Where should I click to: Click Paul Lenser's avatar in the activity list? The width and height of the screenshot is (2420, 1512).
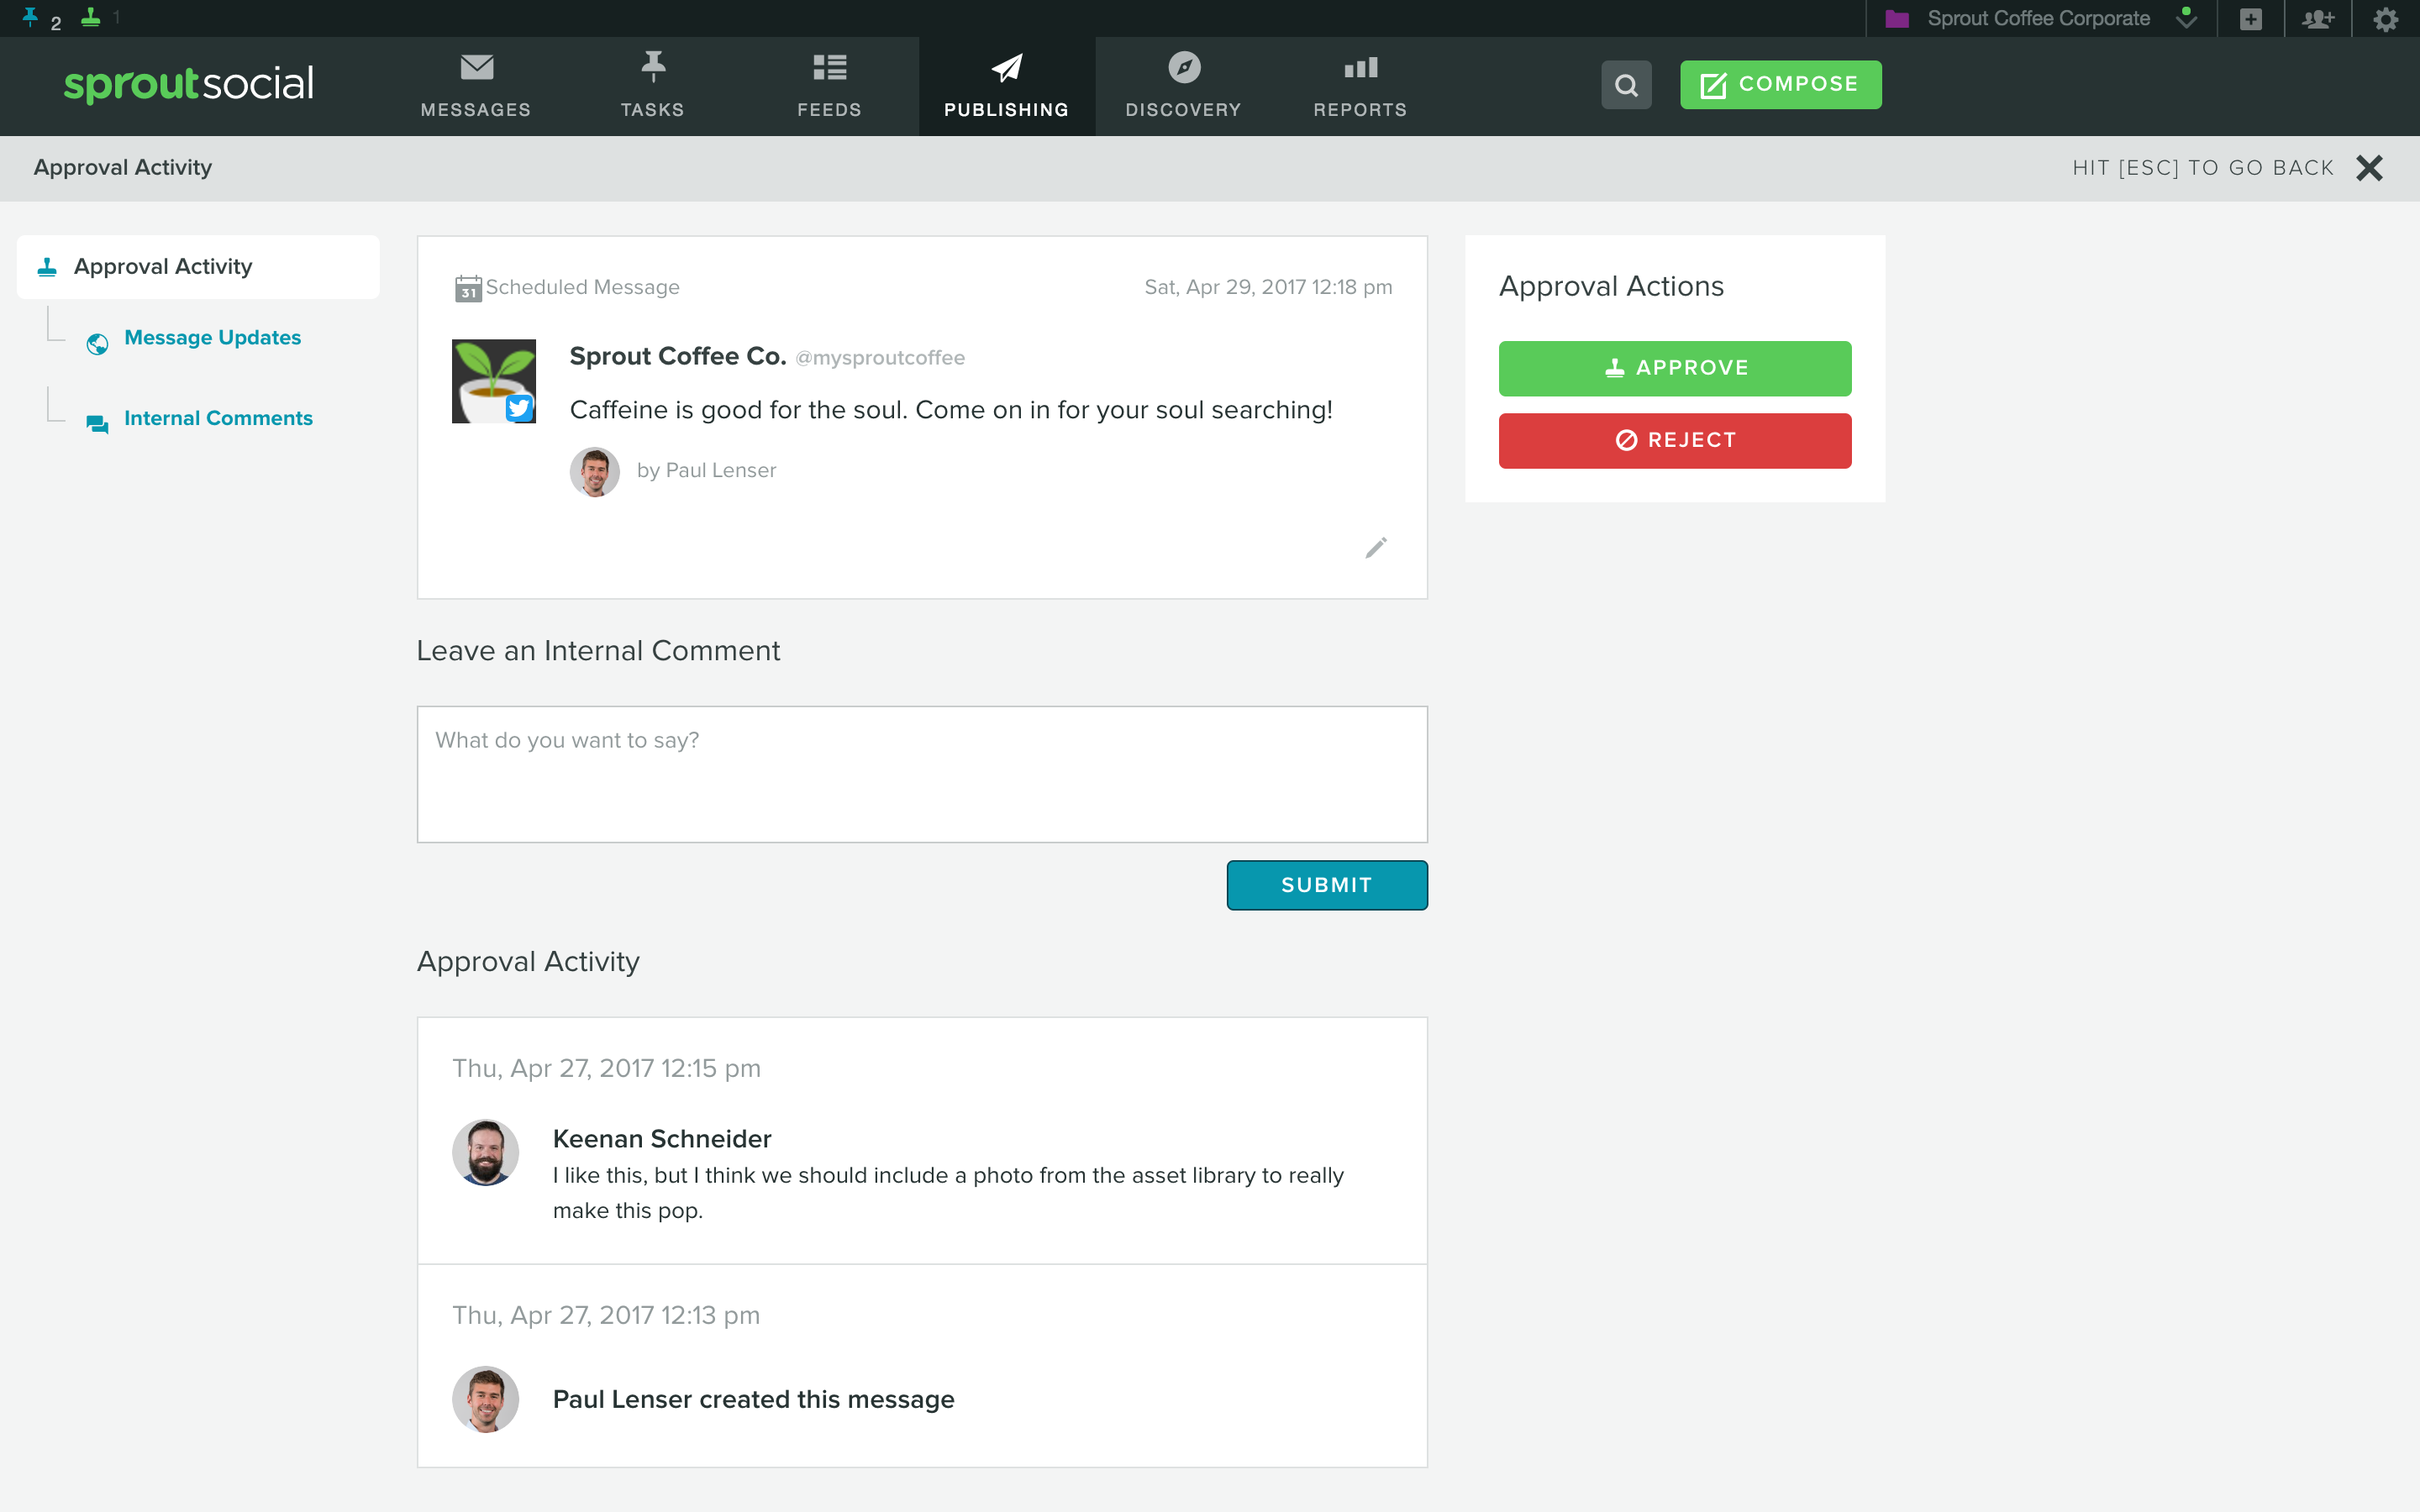point(486,1399)
